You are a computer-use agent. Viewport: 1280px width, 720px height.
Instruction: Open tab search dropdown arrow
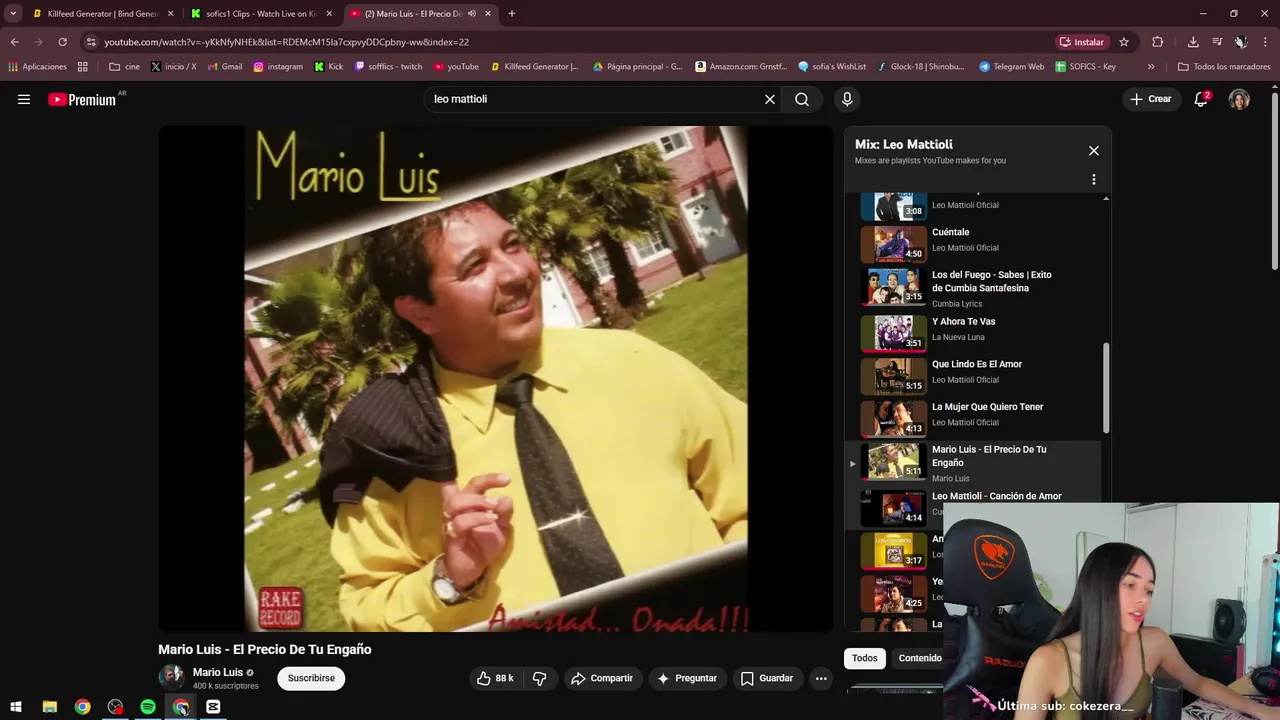(13, 14)
